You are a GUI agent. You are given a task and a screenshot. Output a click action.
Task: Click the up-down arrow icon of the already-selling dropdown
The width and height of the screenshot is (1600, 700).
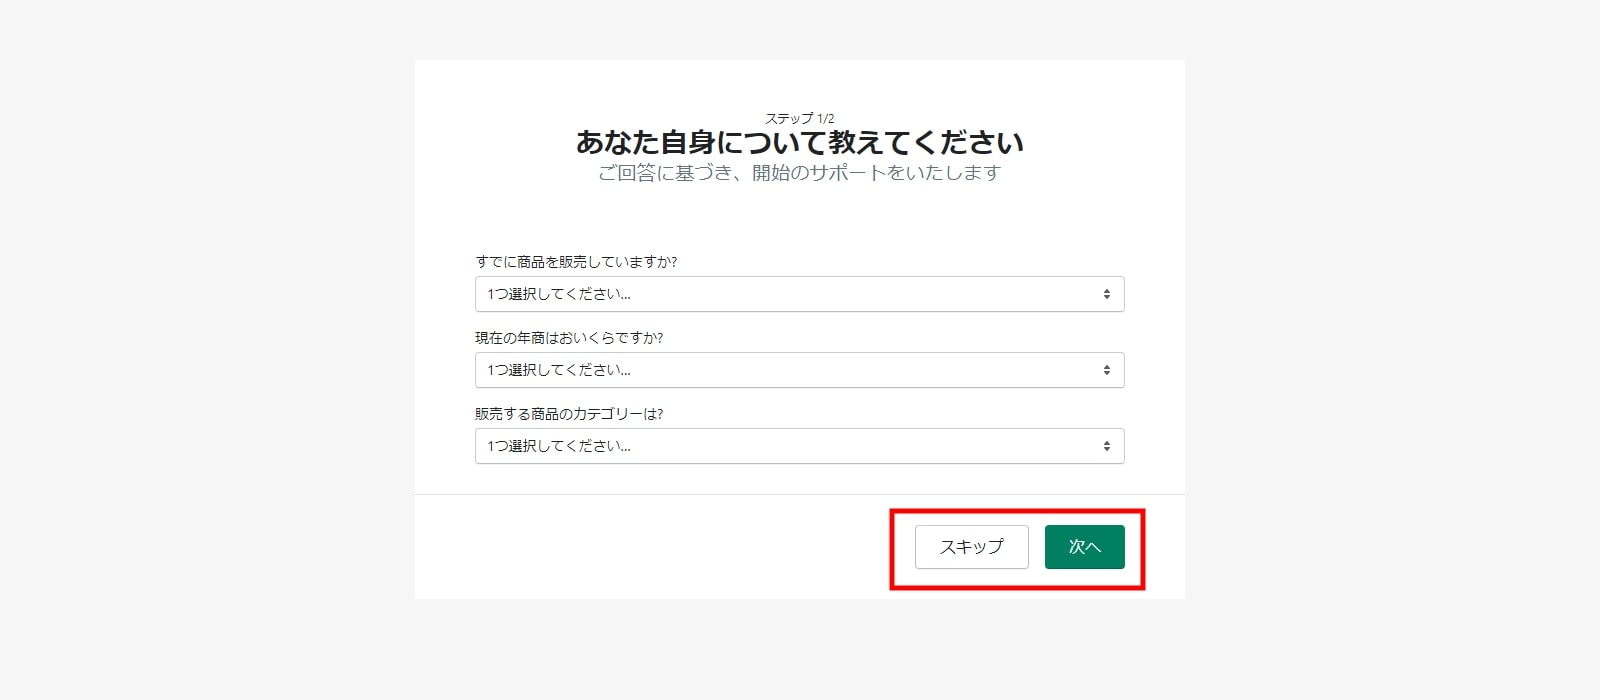(x=1106, y=294)
